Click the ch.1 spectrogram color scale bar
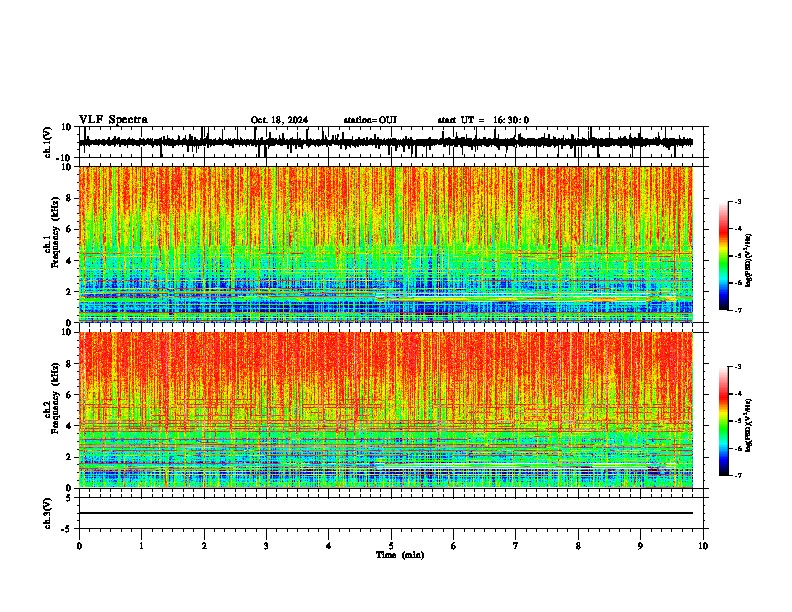This screenshot has height=612, width=792. [724, 256]
